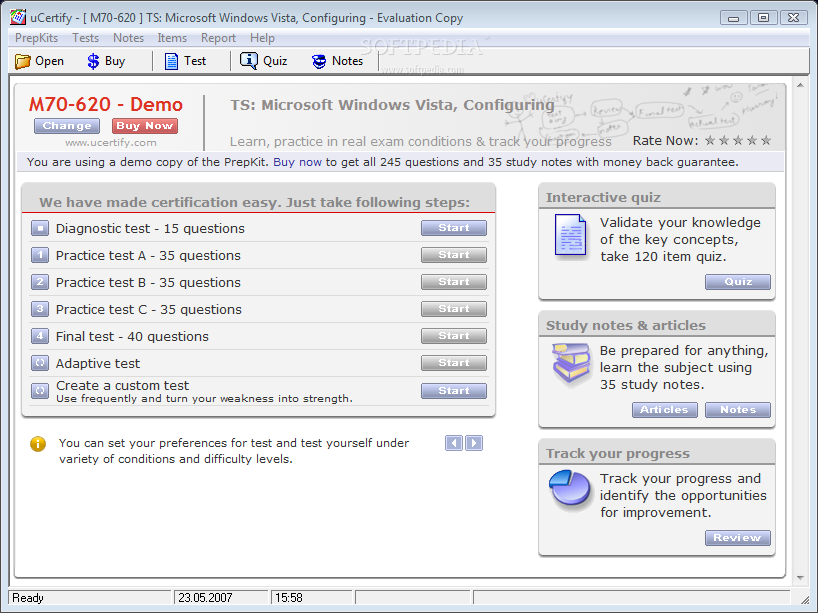Click the number 3 icon for Practice test C
This screenshot has height=613, width=818.
pos(40,309)
